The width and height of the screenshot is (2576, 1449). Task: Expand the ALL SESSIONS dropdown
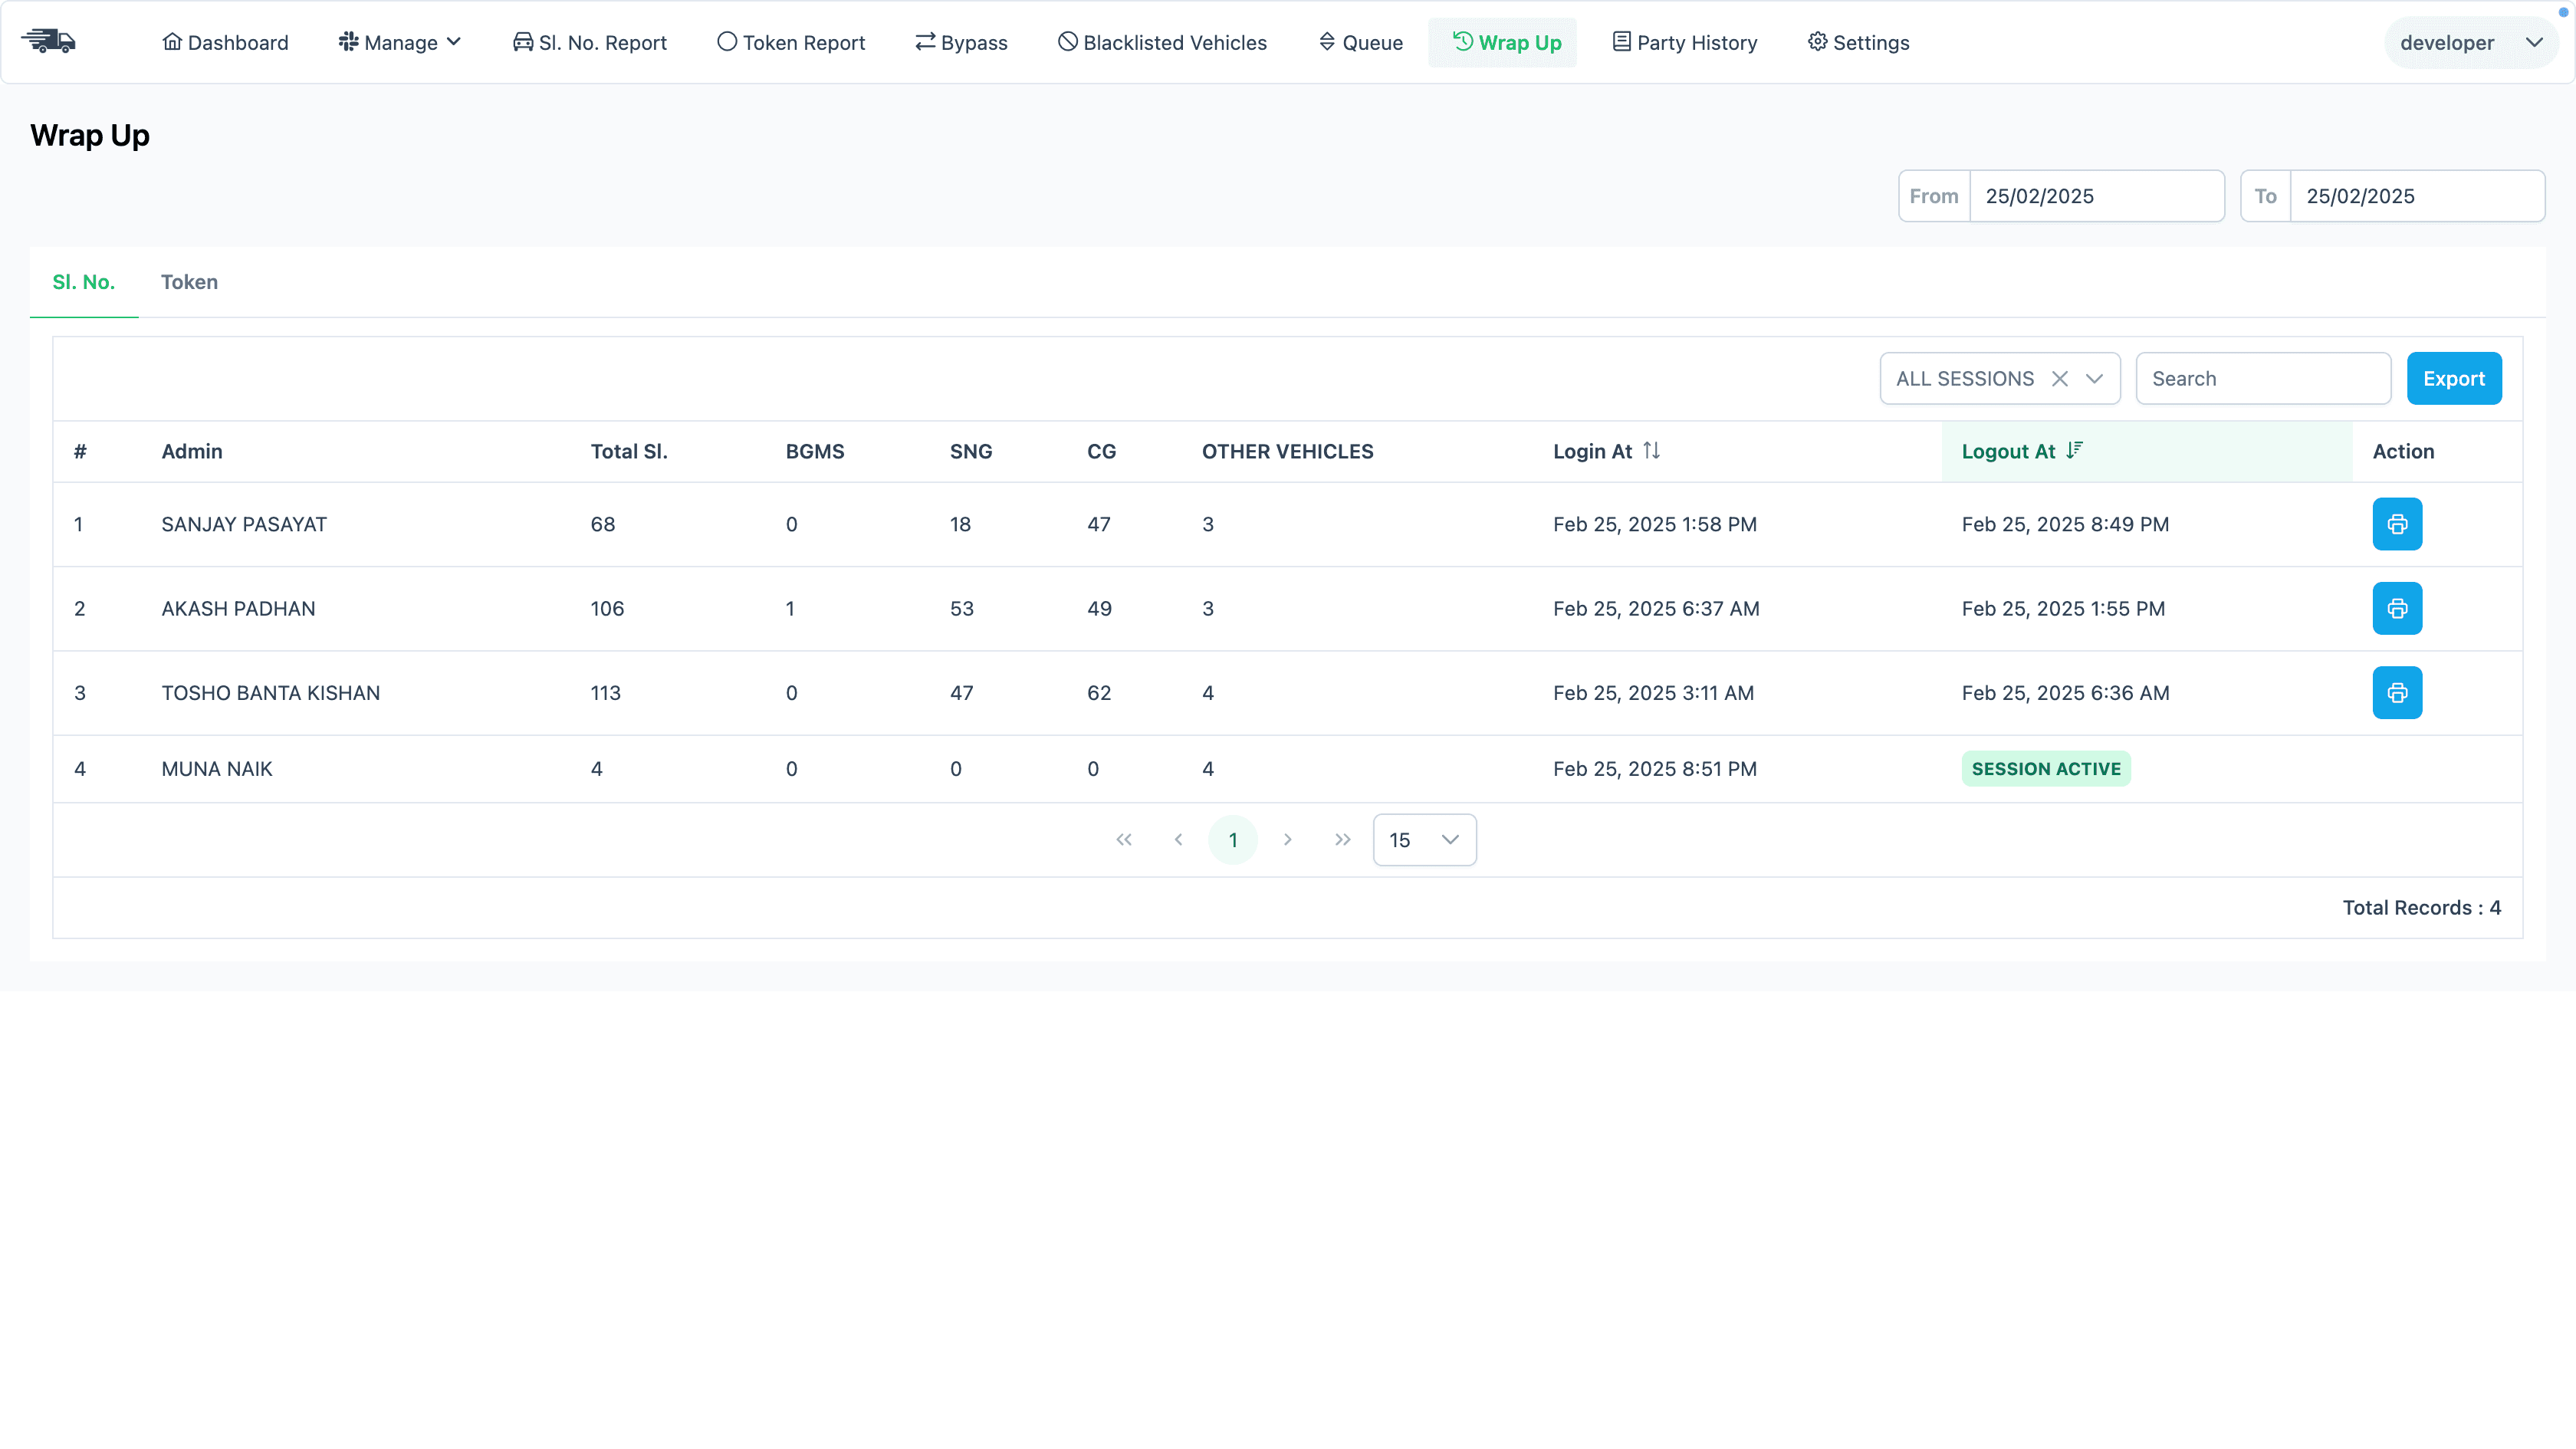(x=2095, y=378)
